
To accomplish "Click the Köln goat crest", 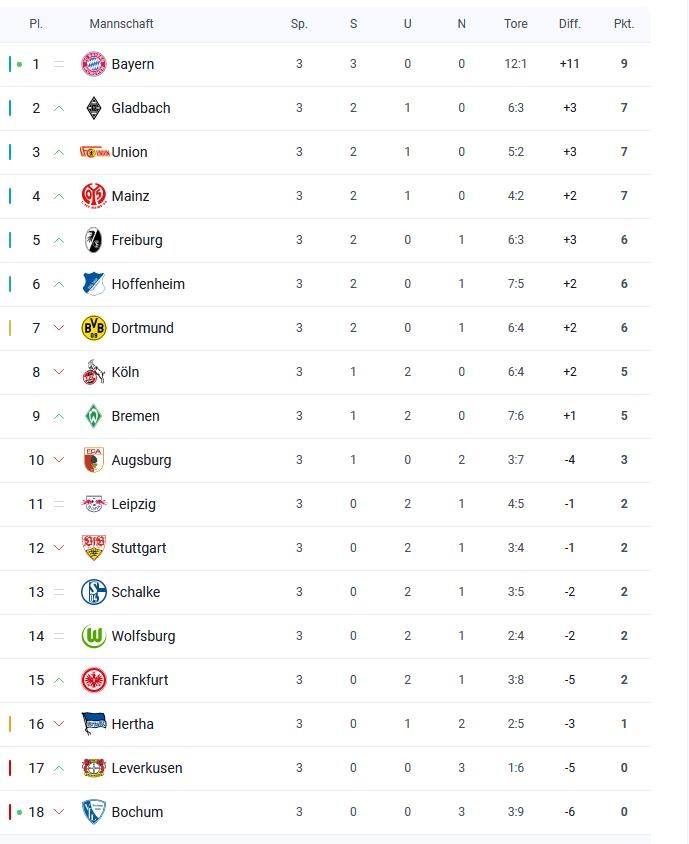I will pyautogui.click(x=94, y=372).
